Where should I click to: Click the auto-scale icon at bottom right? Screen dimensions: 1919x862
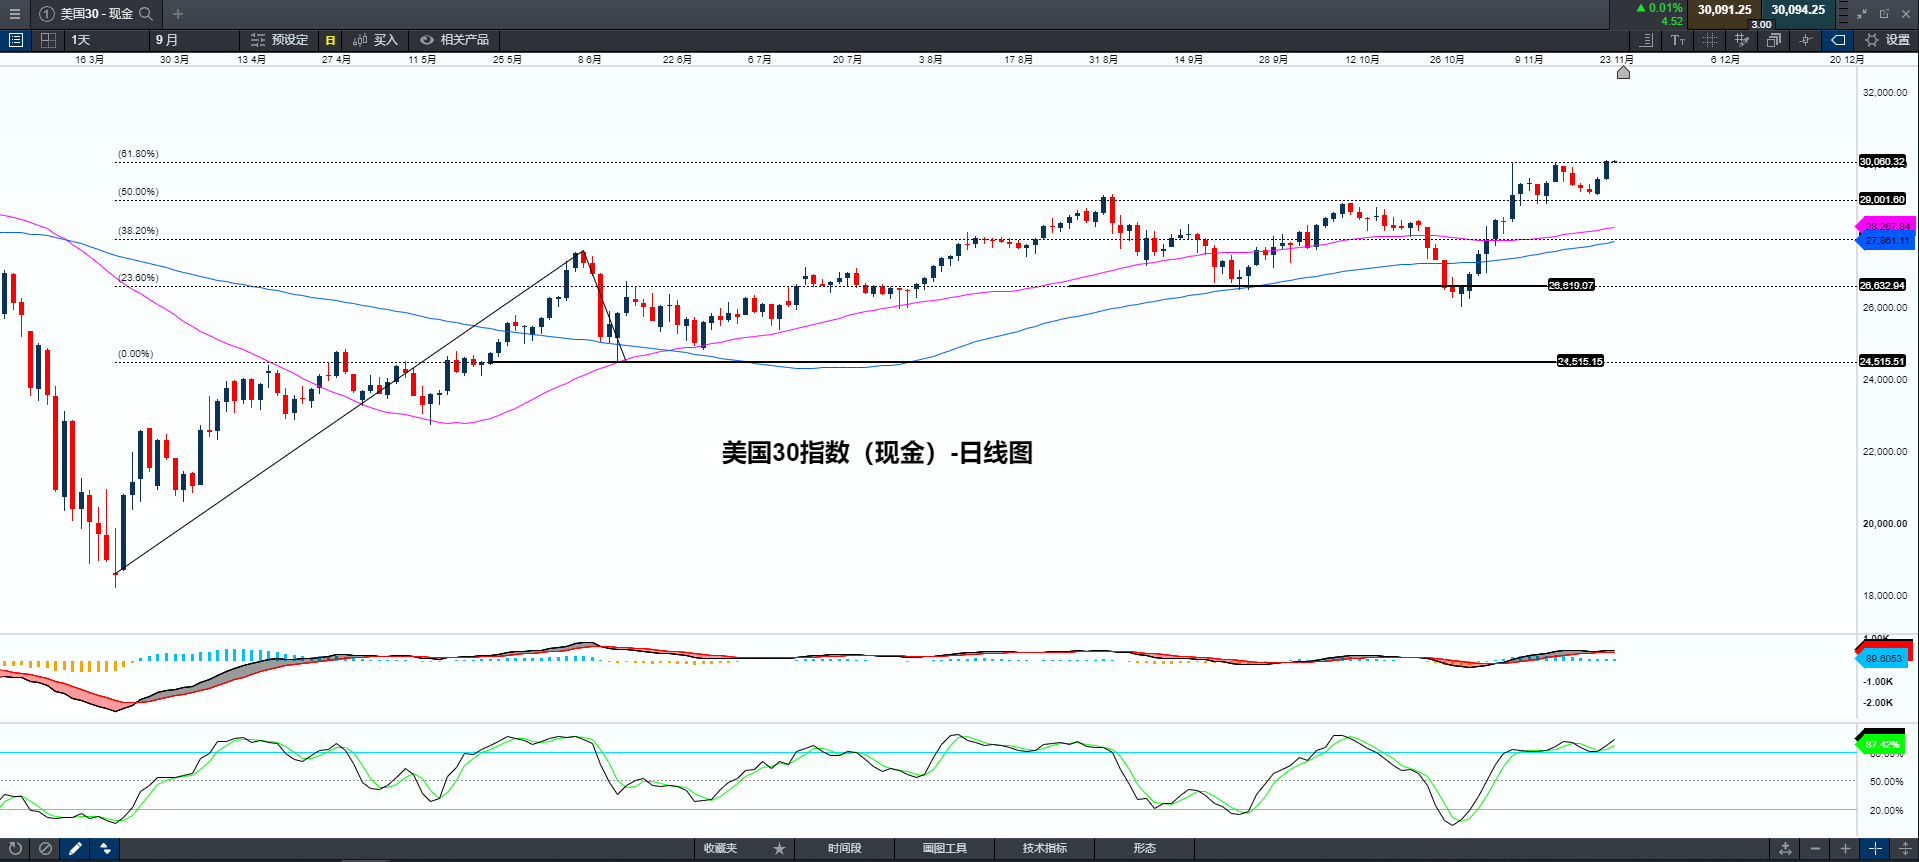(x=1785, y=849)
